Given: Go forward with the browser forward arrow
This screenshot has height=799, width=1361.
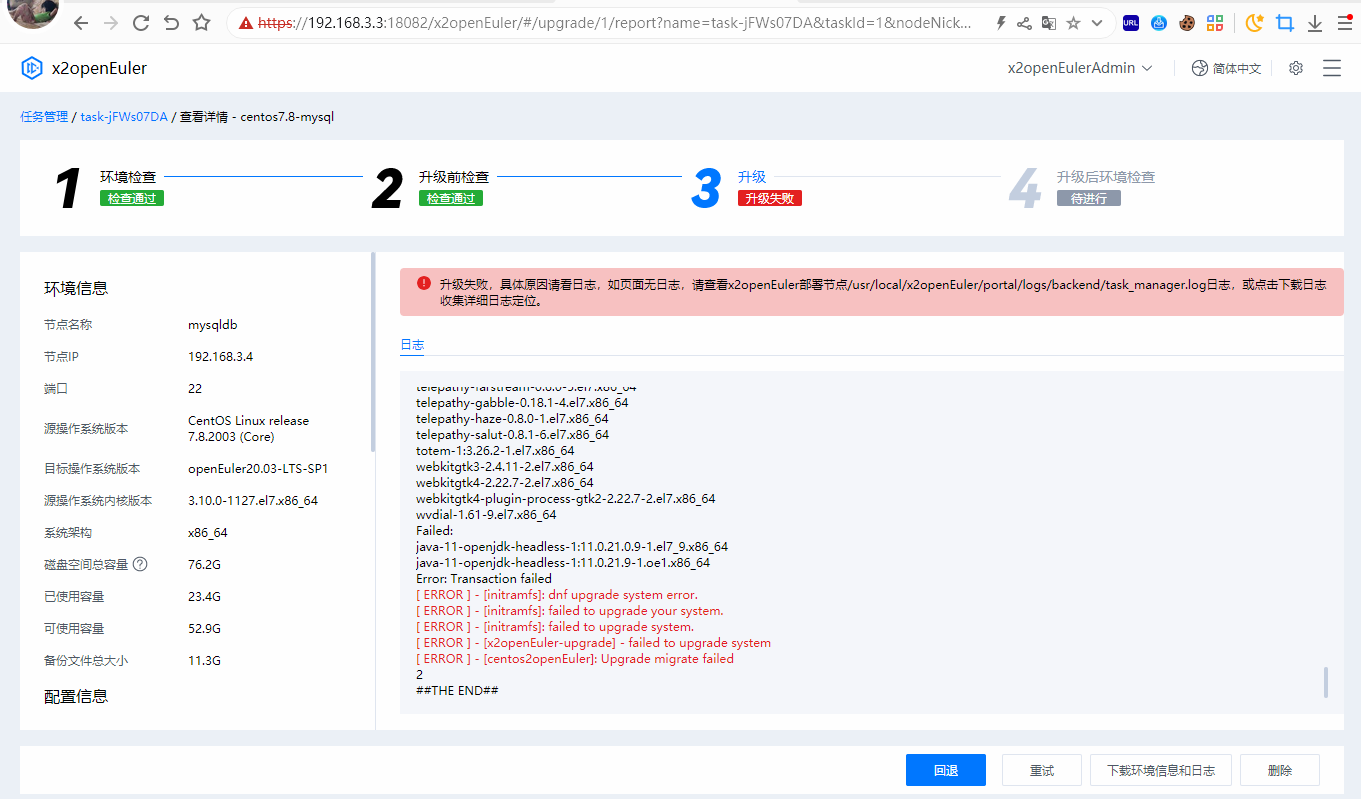Looking at the screenshot, I should point(111,22).
